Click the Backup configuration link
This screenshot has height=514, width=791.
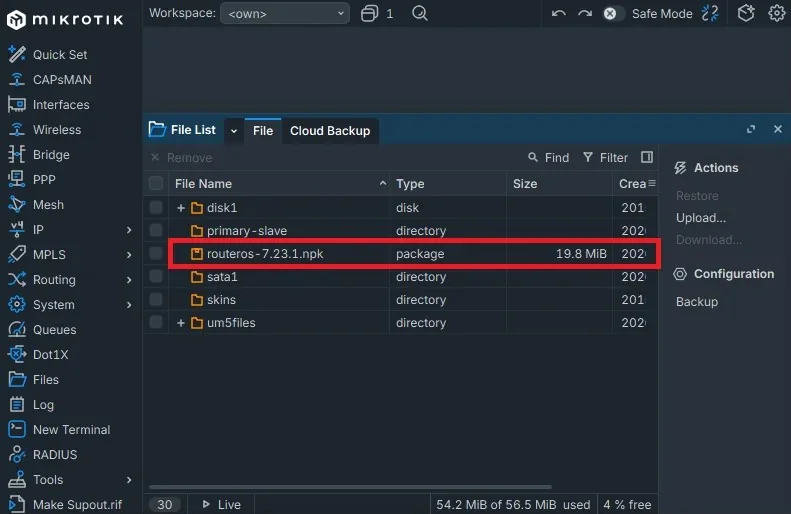point(697,302)
